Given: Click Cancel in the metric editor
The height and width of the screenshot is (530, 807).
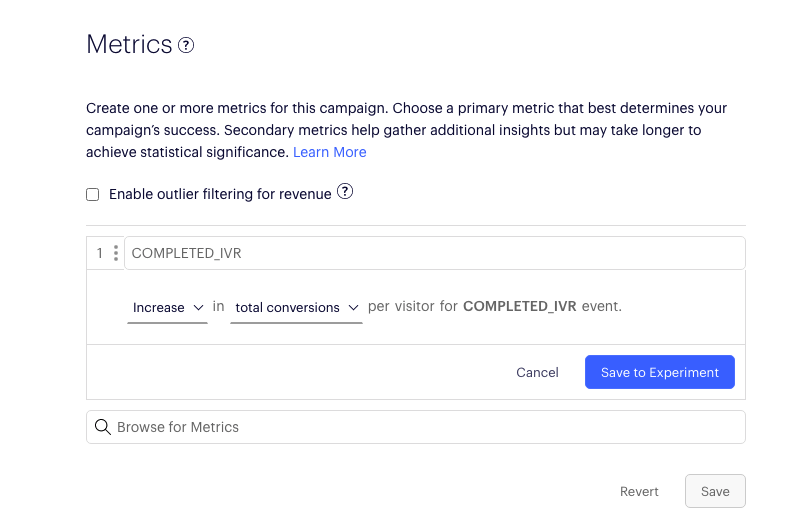Looking at the screenshot, I should click(537, 372).
